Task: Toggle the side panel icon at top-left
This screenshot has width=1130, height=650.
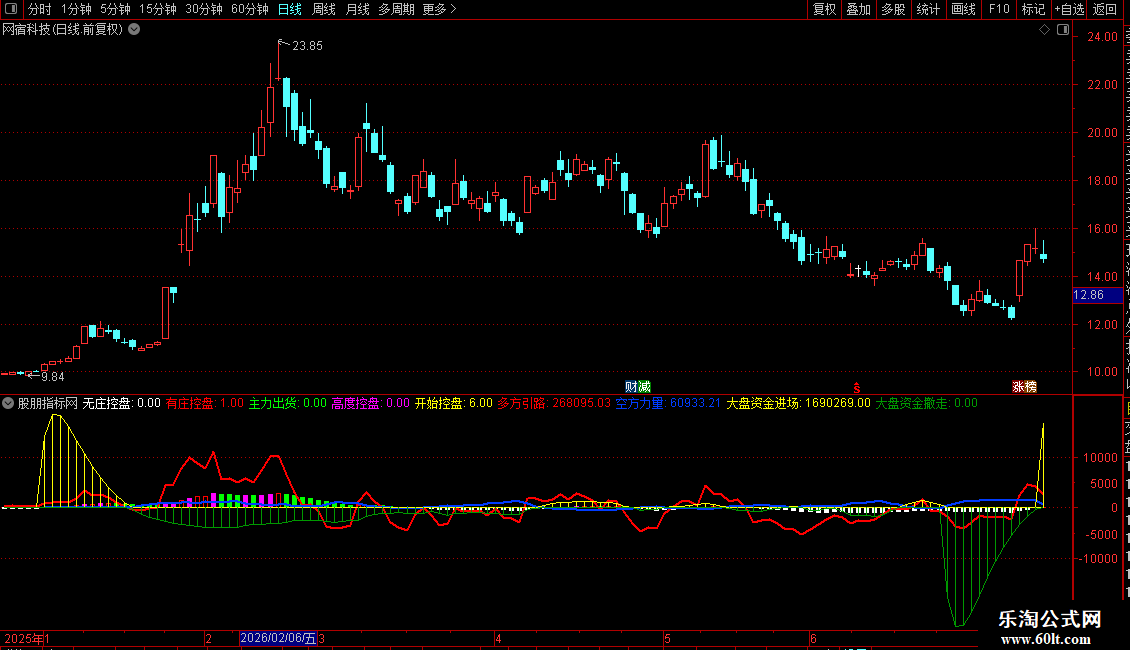Action: click(11, 9)
